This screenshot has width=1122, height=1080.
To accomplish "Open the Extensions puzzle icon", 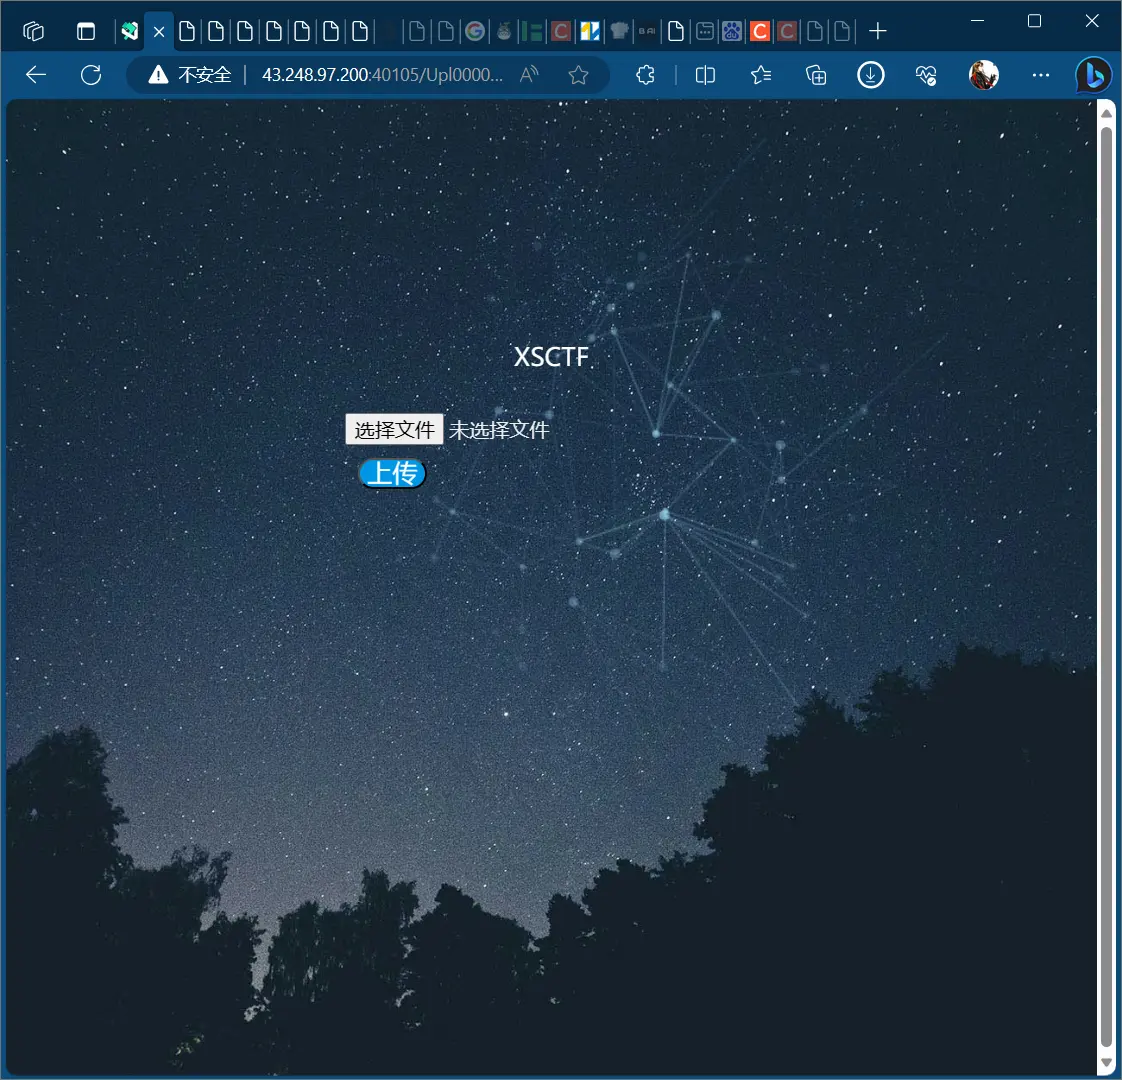I will [x=646, y=75].
